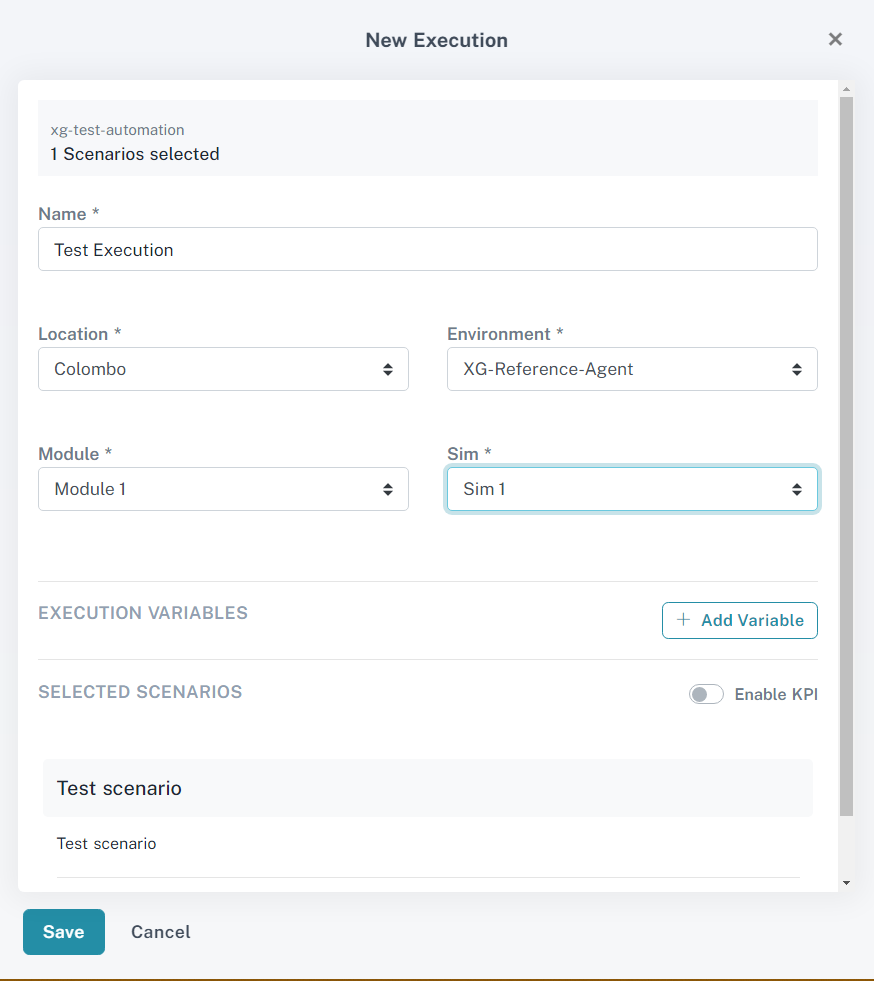Click the Environment stepper arrows icon
This screenshot has height=981, width=874.
tap(797, 369)
